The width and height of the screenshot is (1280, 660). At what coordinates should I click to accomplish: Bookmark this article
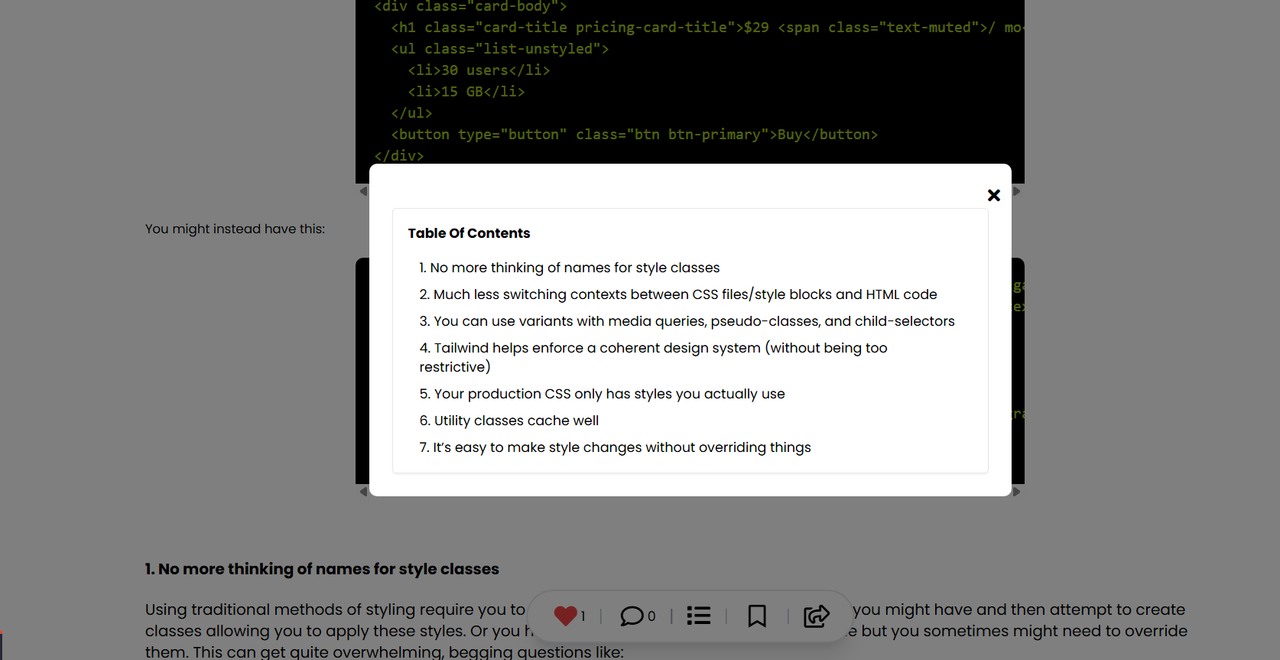click(757, 616)
